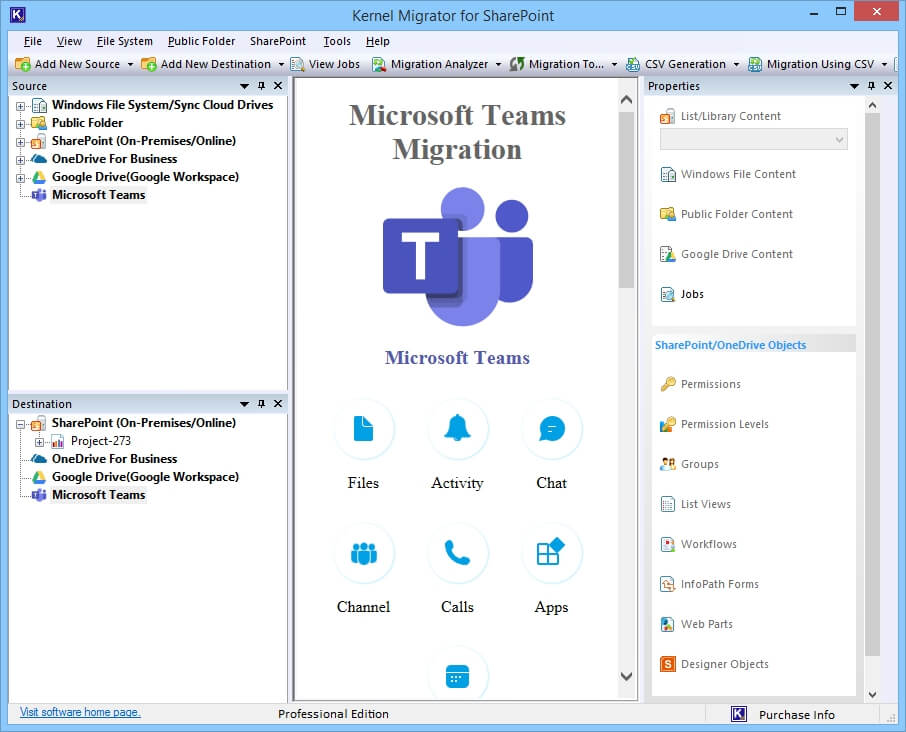Click the Google Drive Content icon
Viewport: 906px width, 732px height.
667,254
